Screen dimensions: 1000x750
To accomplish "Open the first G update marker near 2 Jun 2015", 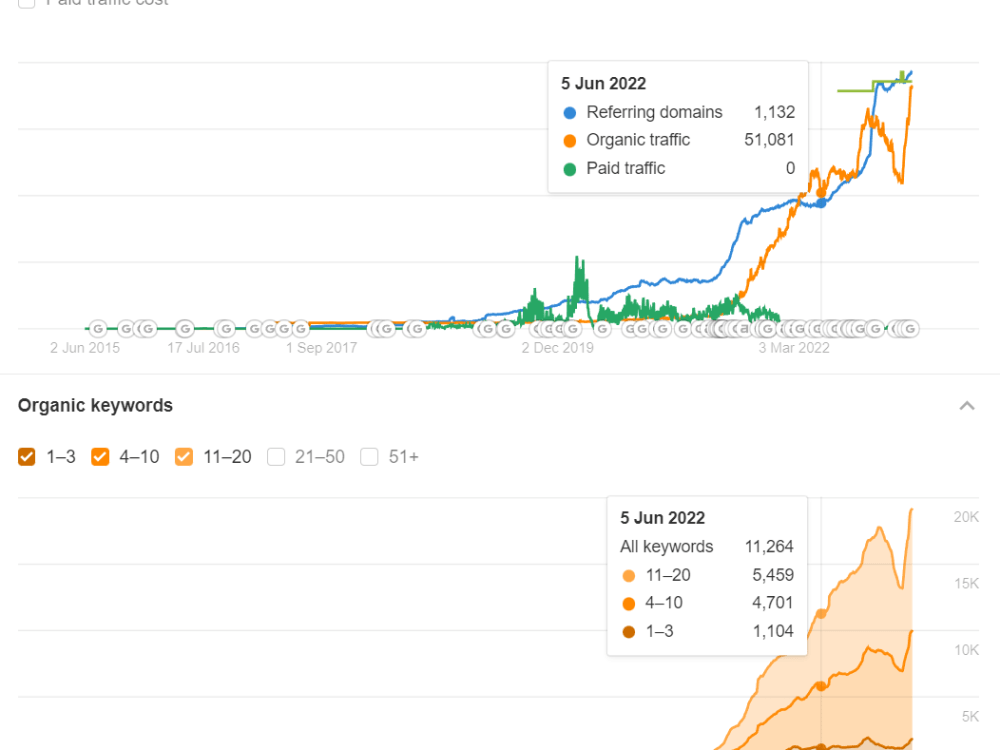I will [98, 328].
